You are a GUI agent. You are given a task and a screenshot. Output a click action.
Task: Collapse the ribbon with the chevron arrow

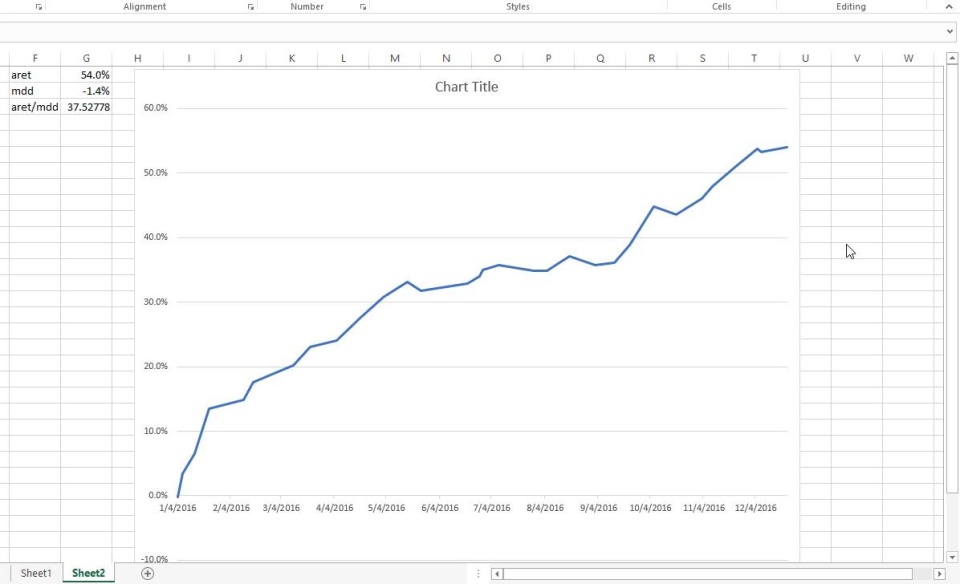coord(949,6)
